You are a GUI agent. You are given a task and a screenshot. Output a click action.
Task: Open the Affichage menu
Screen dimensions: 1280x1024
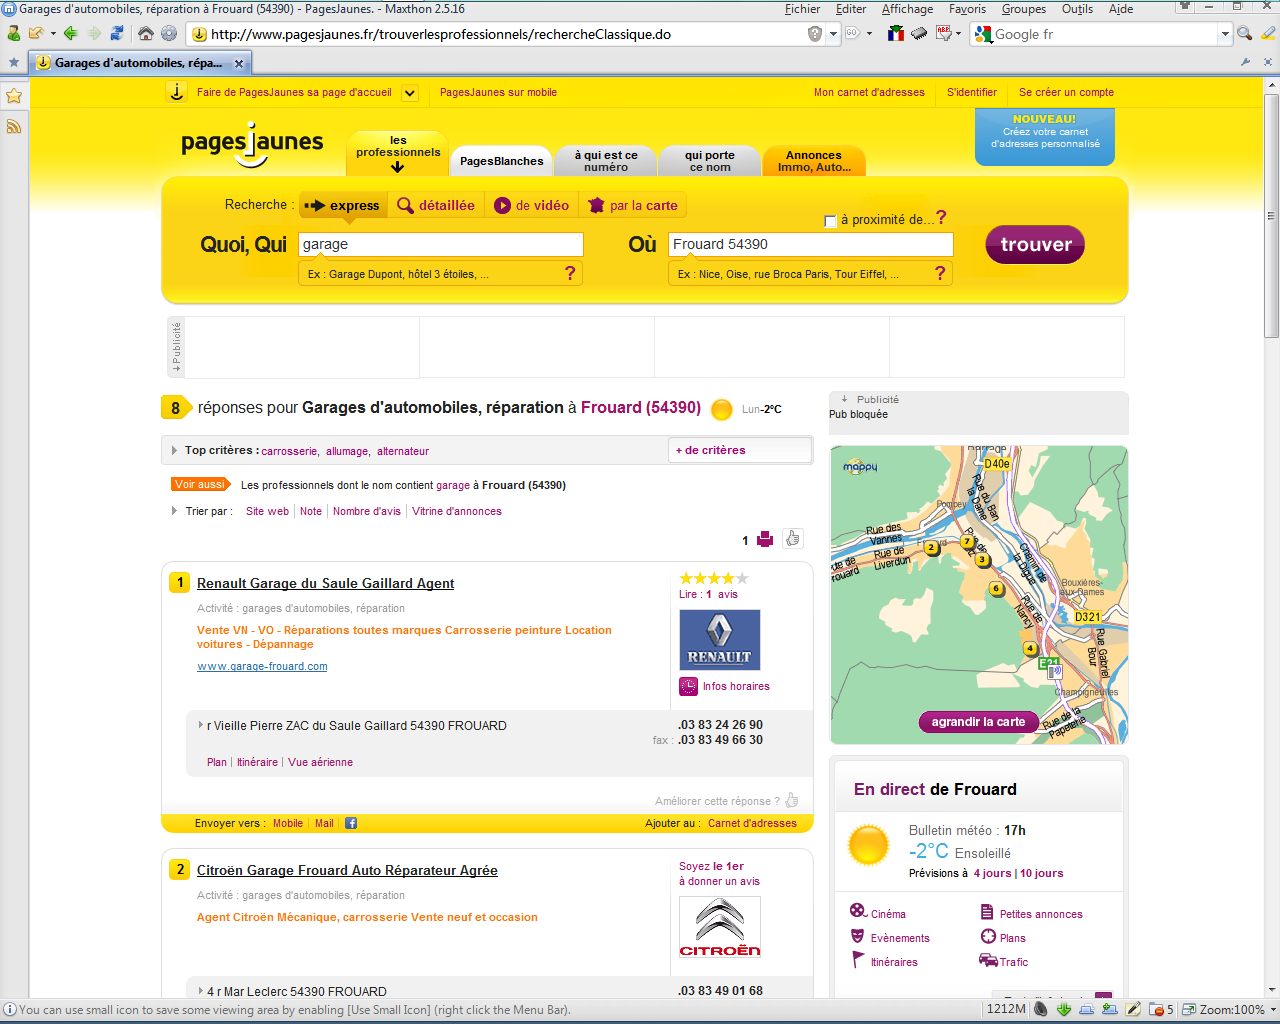pyautogui.click(x=907, y=9)
